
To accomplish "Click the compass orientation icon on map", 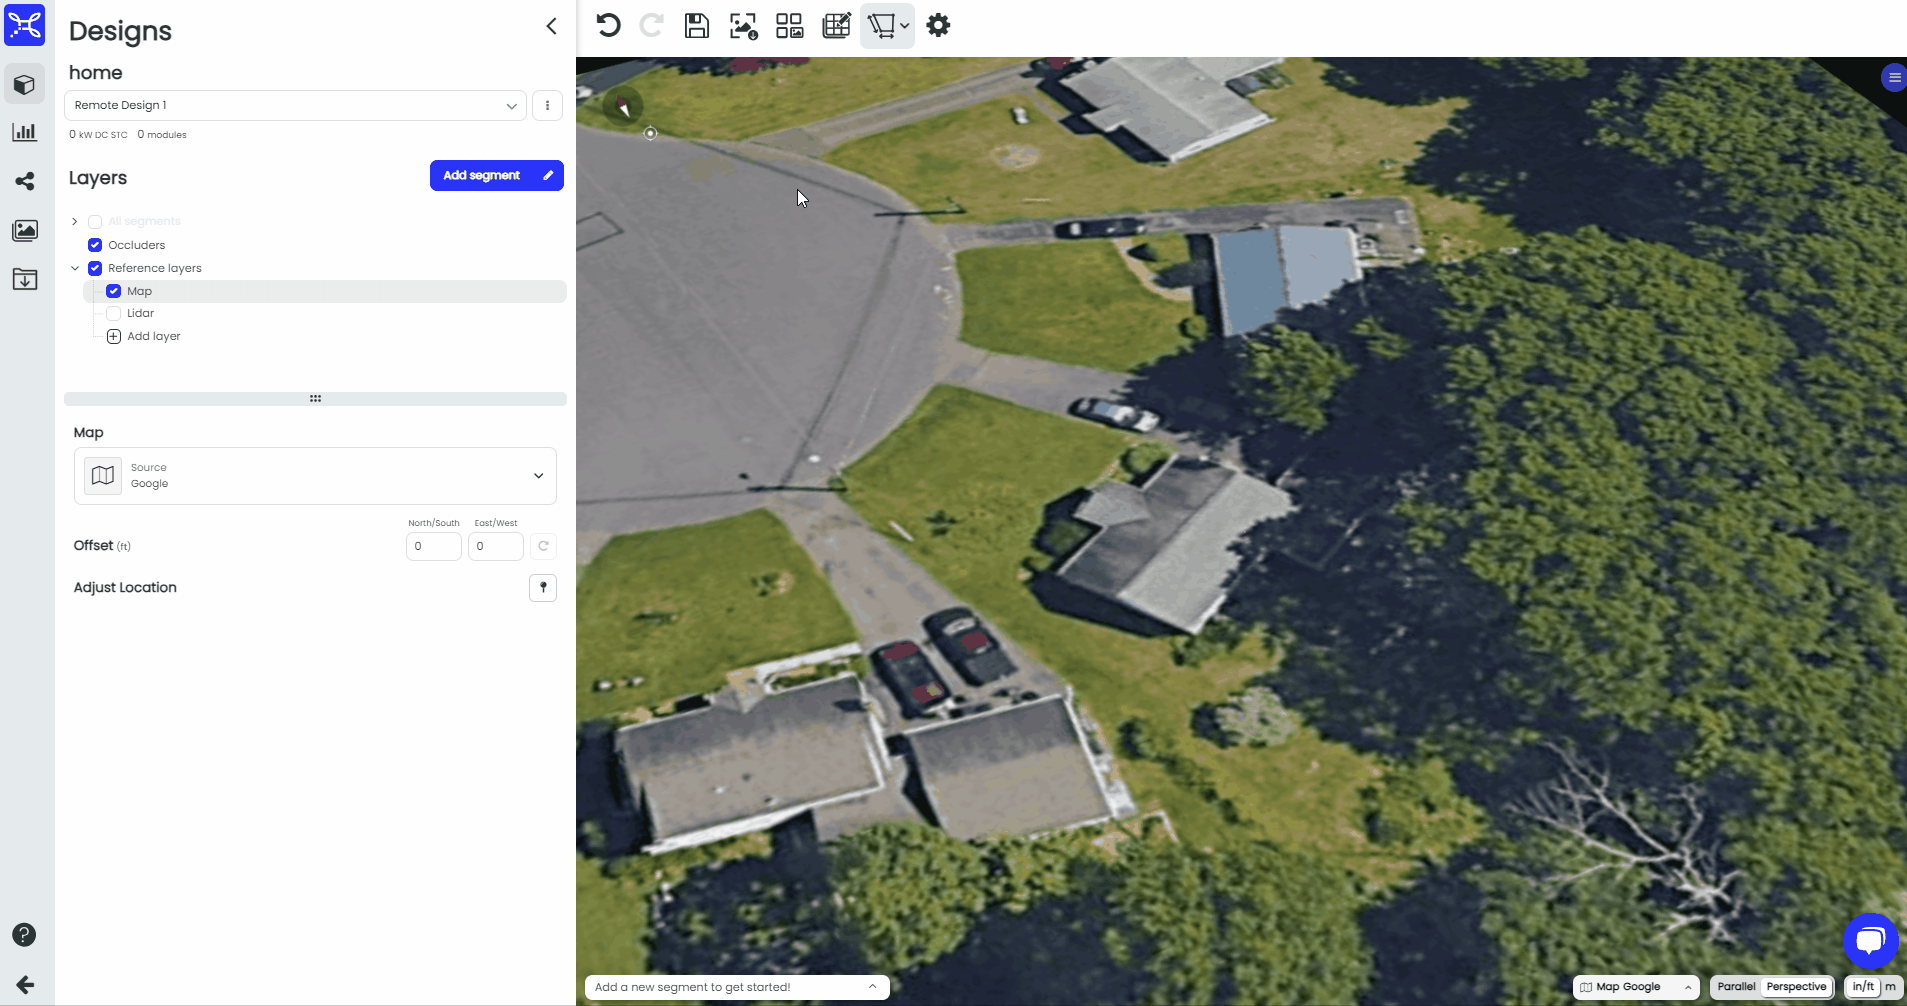I will [623, 106].
